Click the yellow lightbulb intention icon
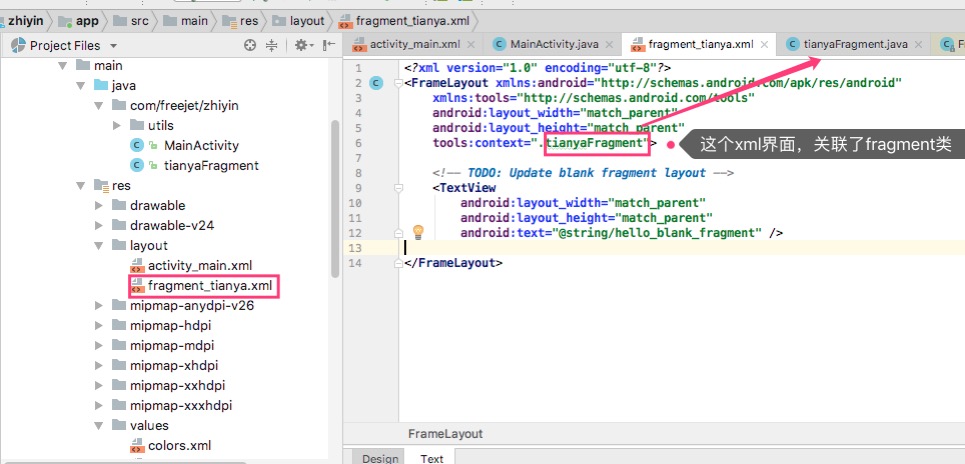This screenshot has width=965, height=464. pyautogui.click(x=418, y=233)
